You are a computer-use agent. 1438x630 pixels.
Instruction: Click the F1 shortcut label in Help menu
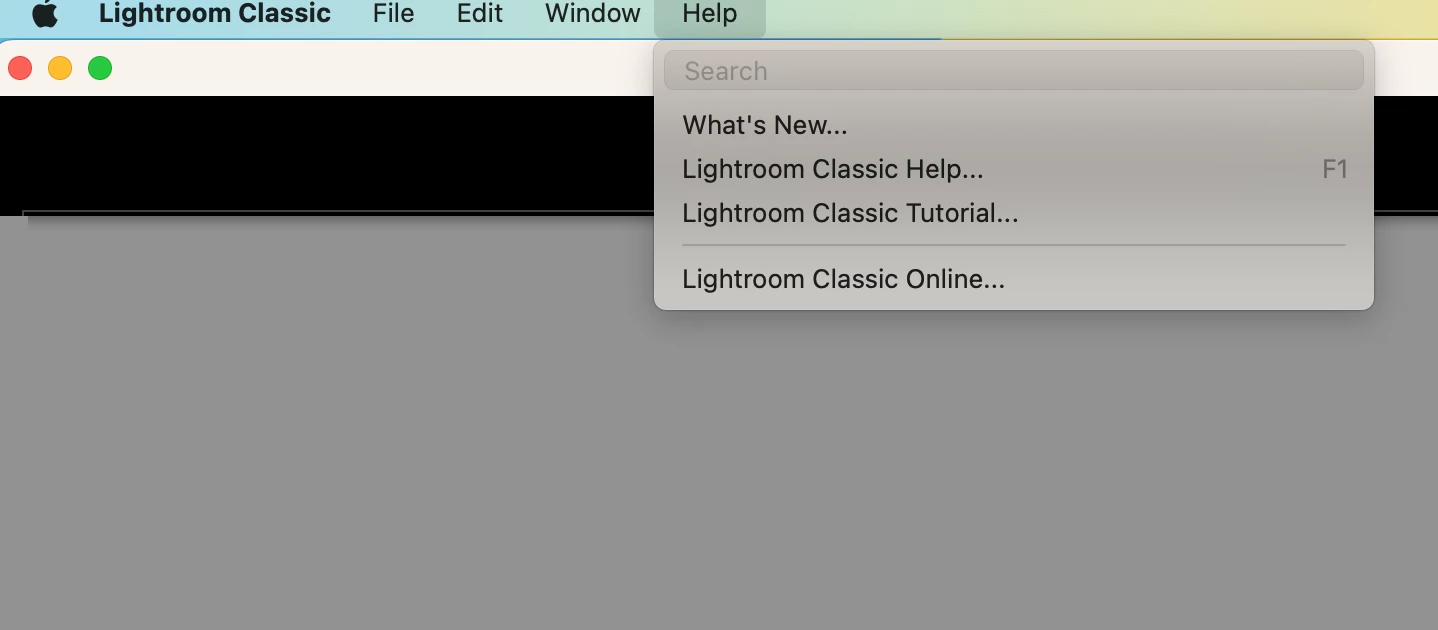point(1335,169)
